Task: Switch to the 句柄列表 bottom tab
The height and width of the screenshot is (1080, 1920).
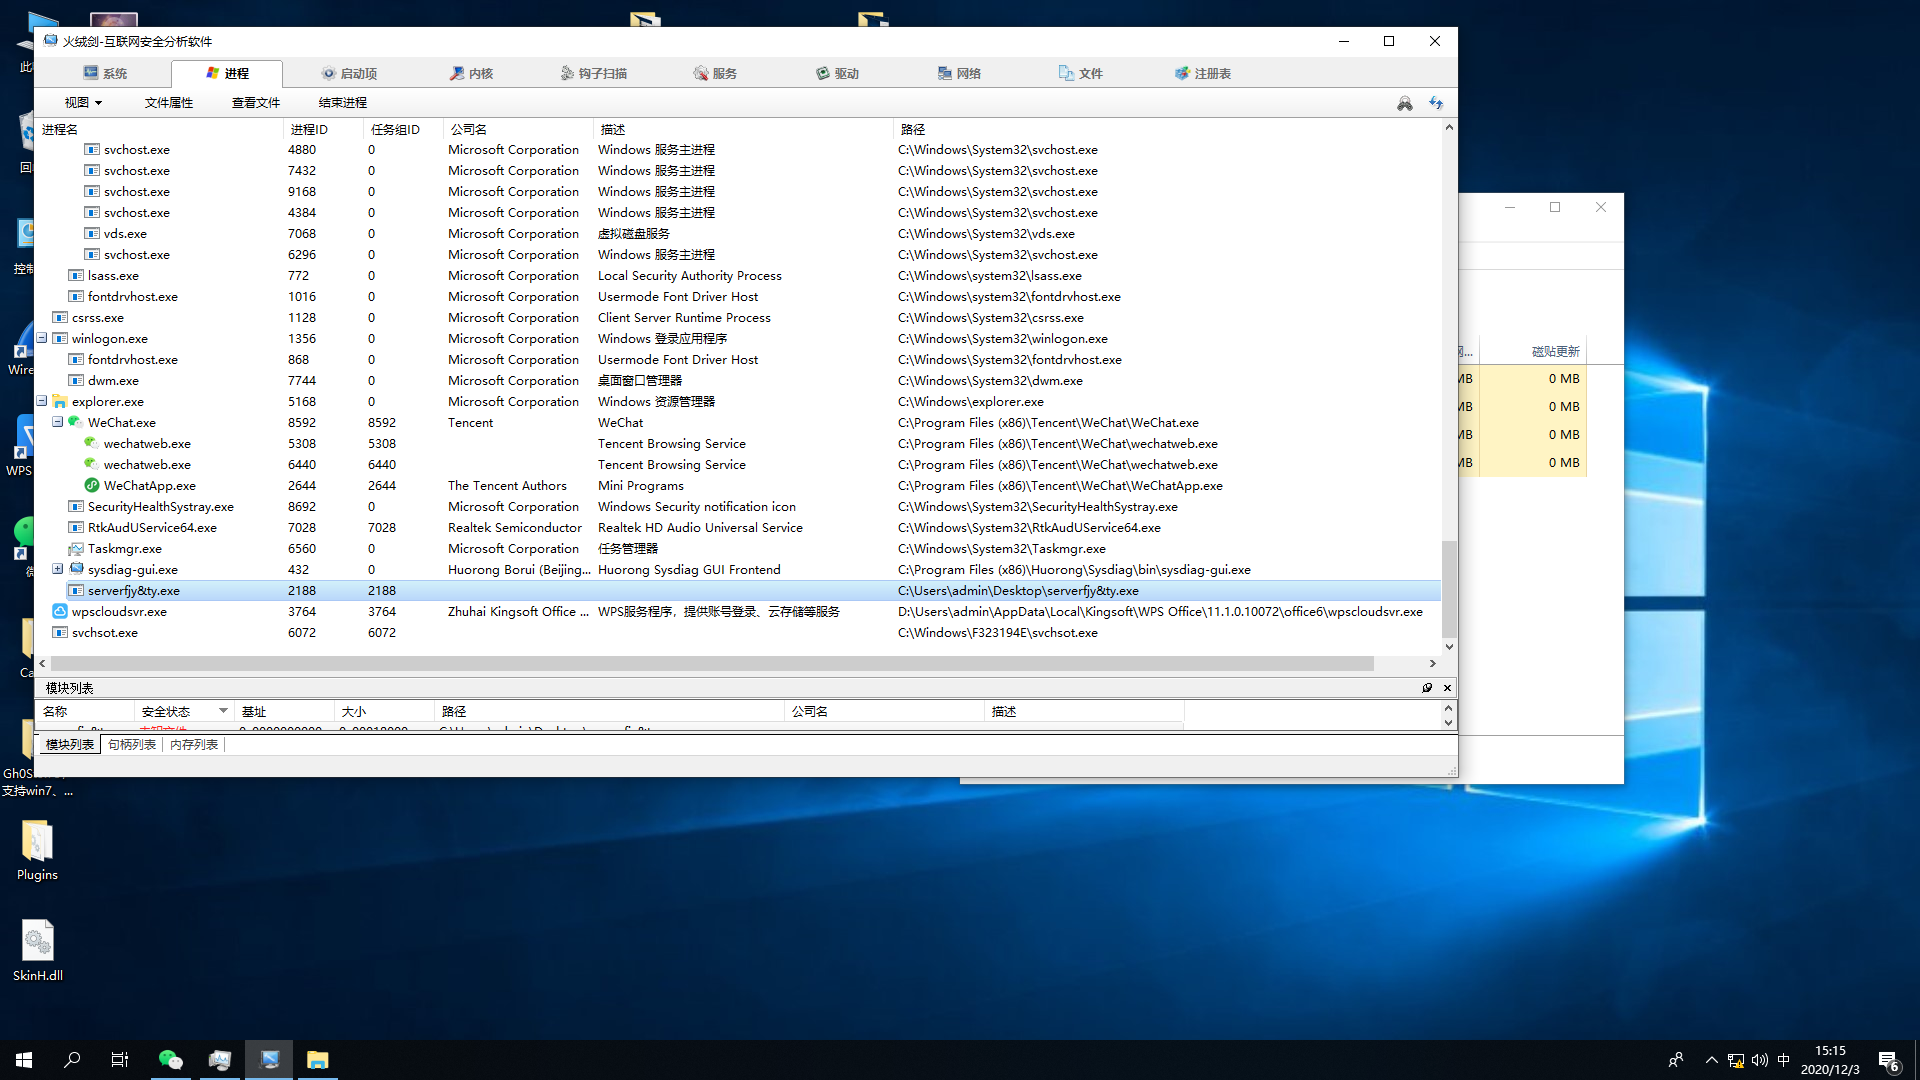Action: 131,744
